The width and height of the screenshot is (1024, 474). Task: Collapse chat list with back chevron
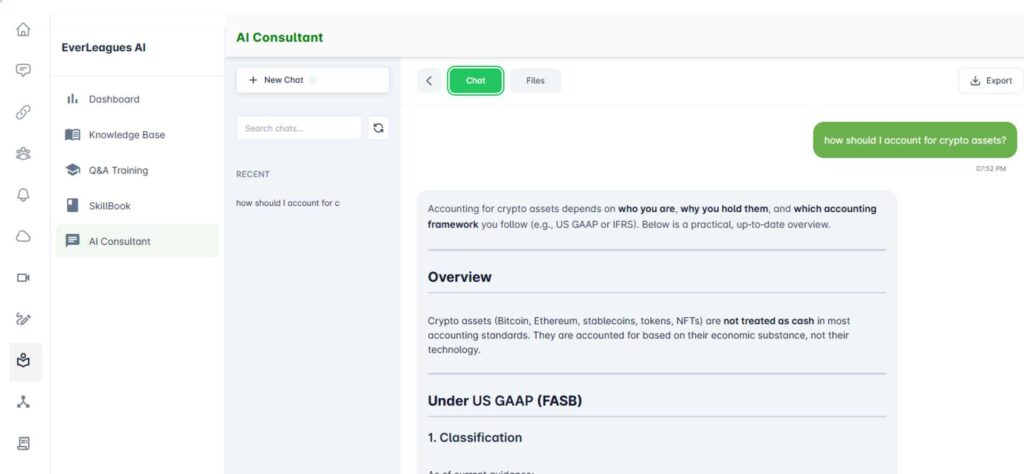tap(429, 81)
